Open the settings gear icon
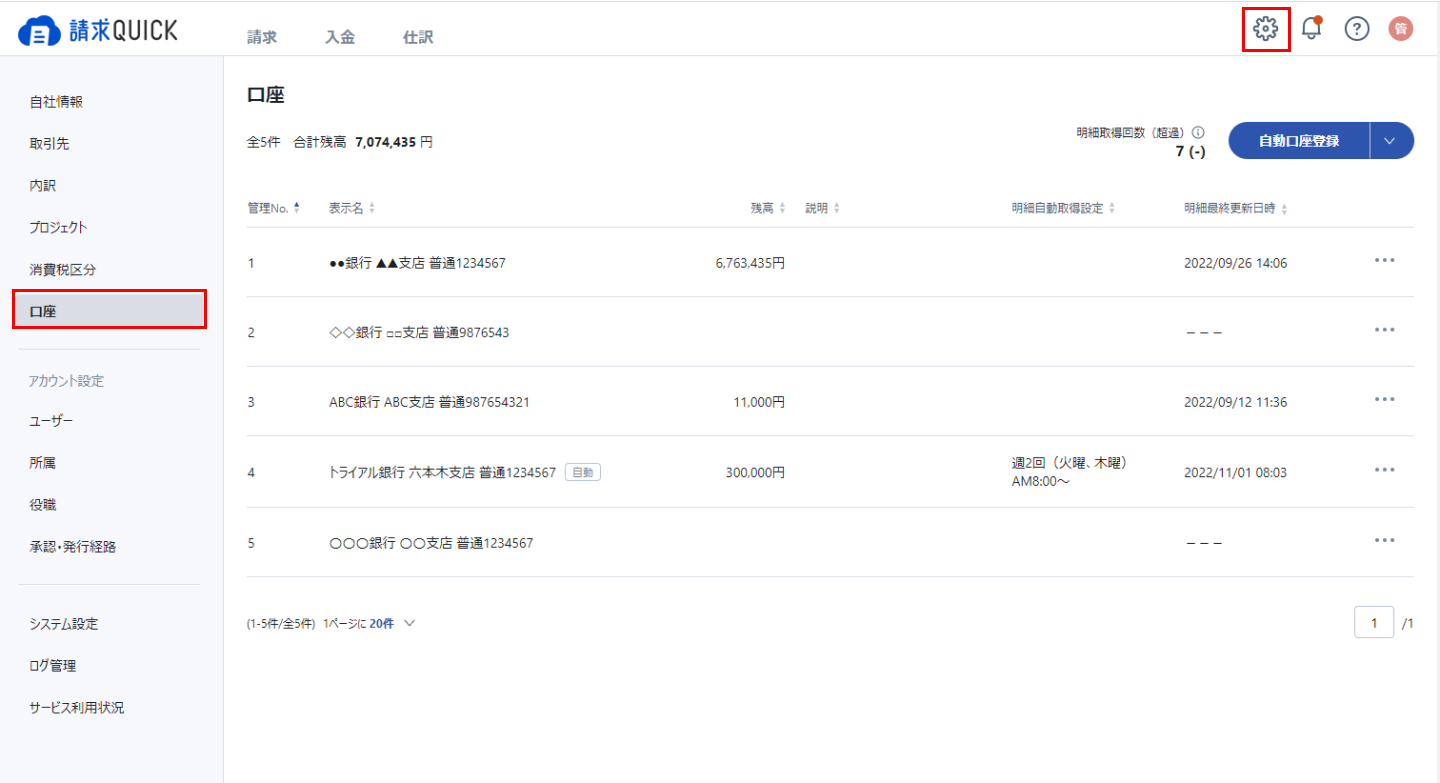Screen dimensions: 1440x783 tap(1265, 29)
